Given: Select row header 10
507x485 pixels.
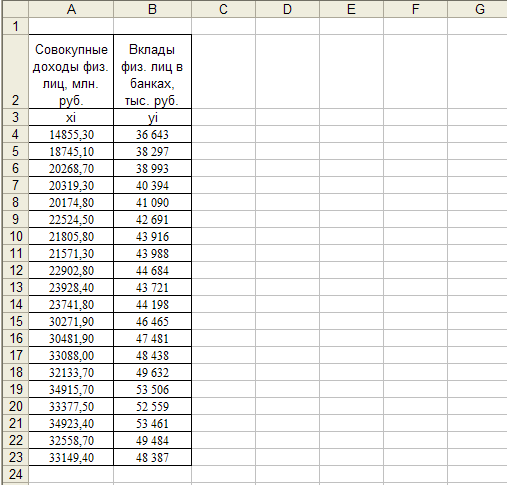Looking at the screenshot, I should pos(15,236).
